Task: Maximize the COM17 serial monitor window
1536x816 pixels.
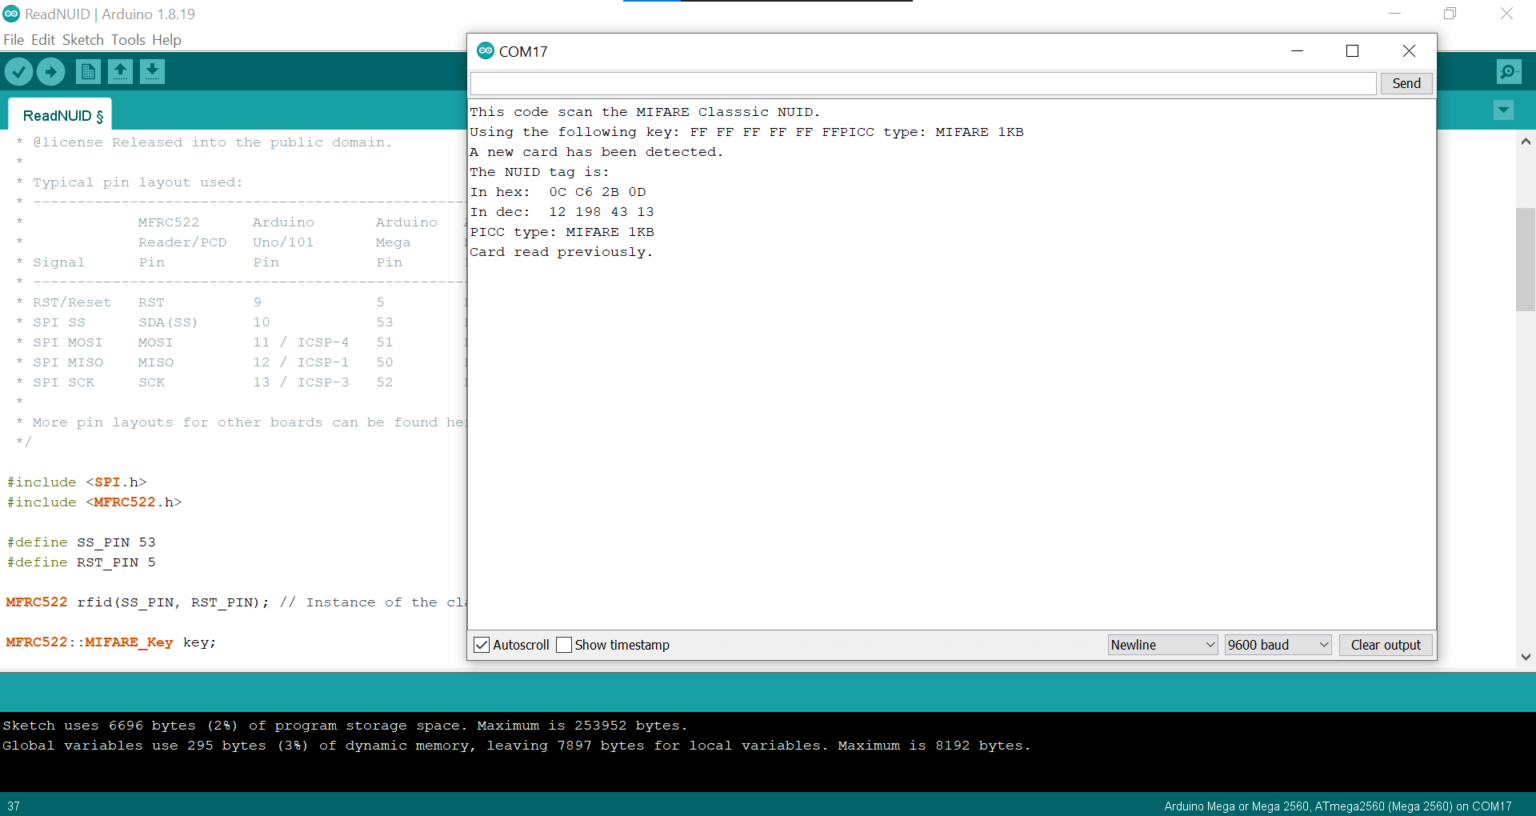Action: (1352, 51)
